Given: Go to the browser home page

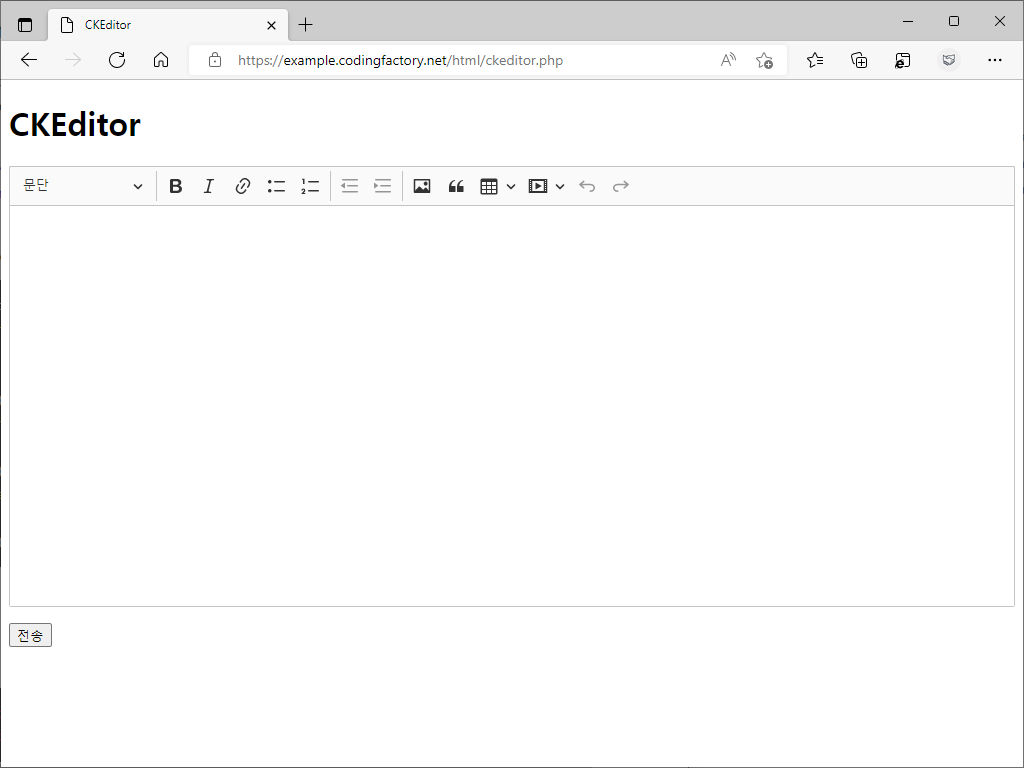Looking at the screenshot, I should (x=161, y=60).
